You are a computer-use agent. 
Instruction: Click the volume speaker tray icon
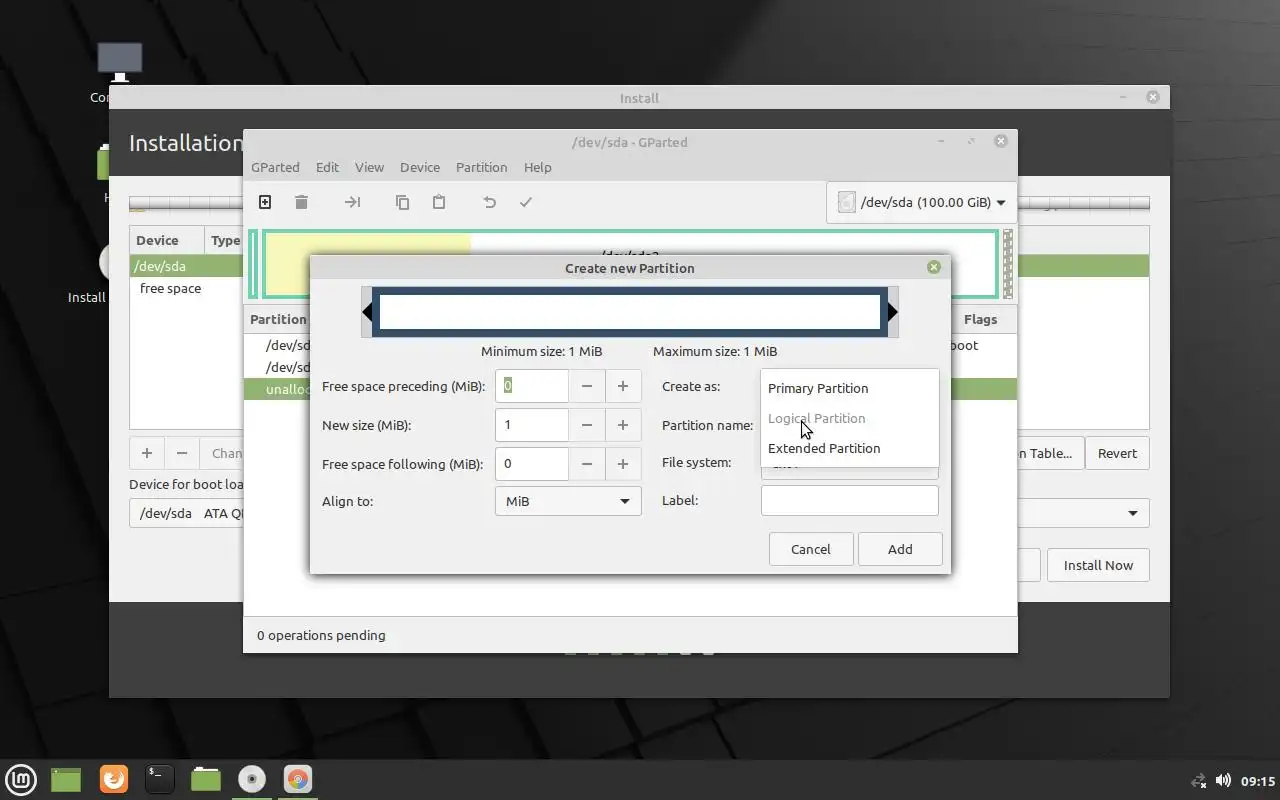(1223, 780)
